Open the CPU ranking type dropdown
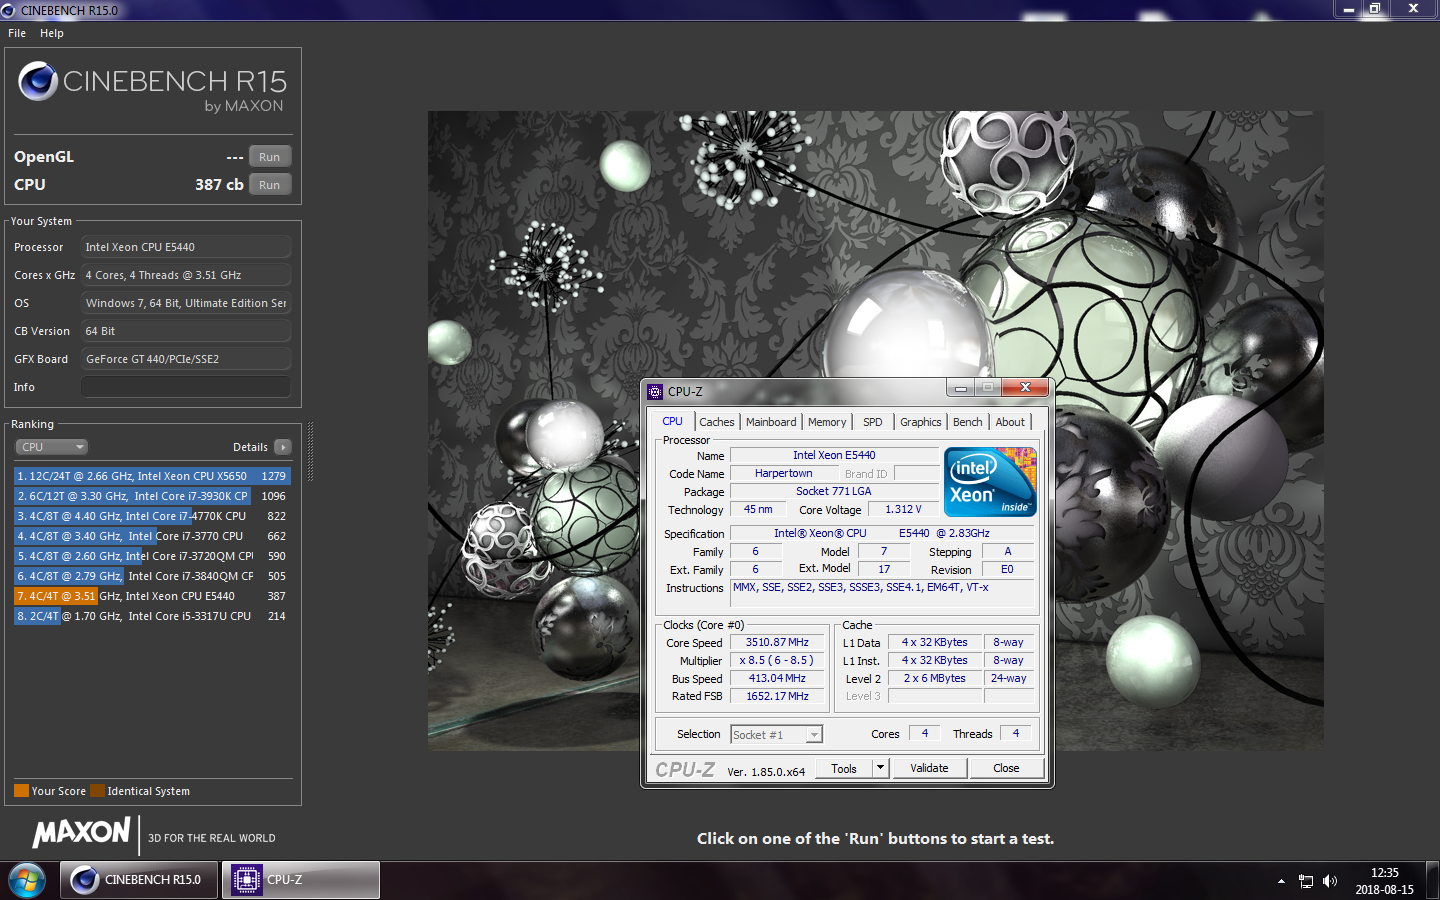 pyautogui.click(x=51, y=447)
